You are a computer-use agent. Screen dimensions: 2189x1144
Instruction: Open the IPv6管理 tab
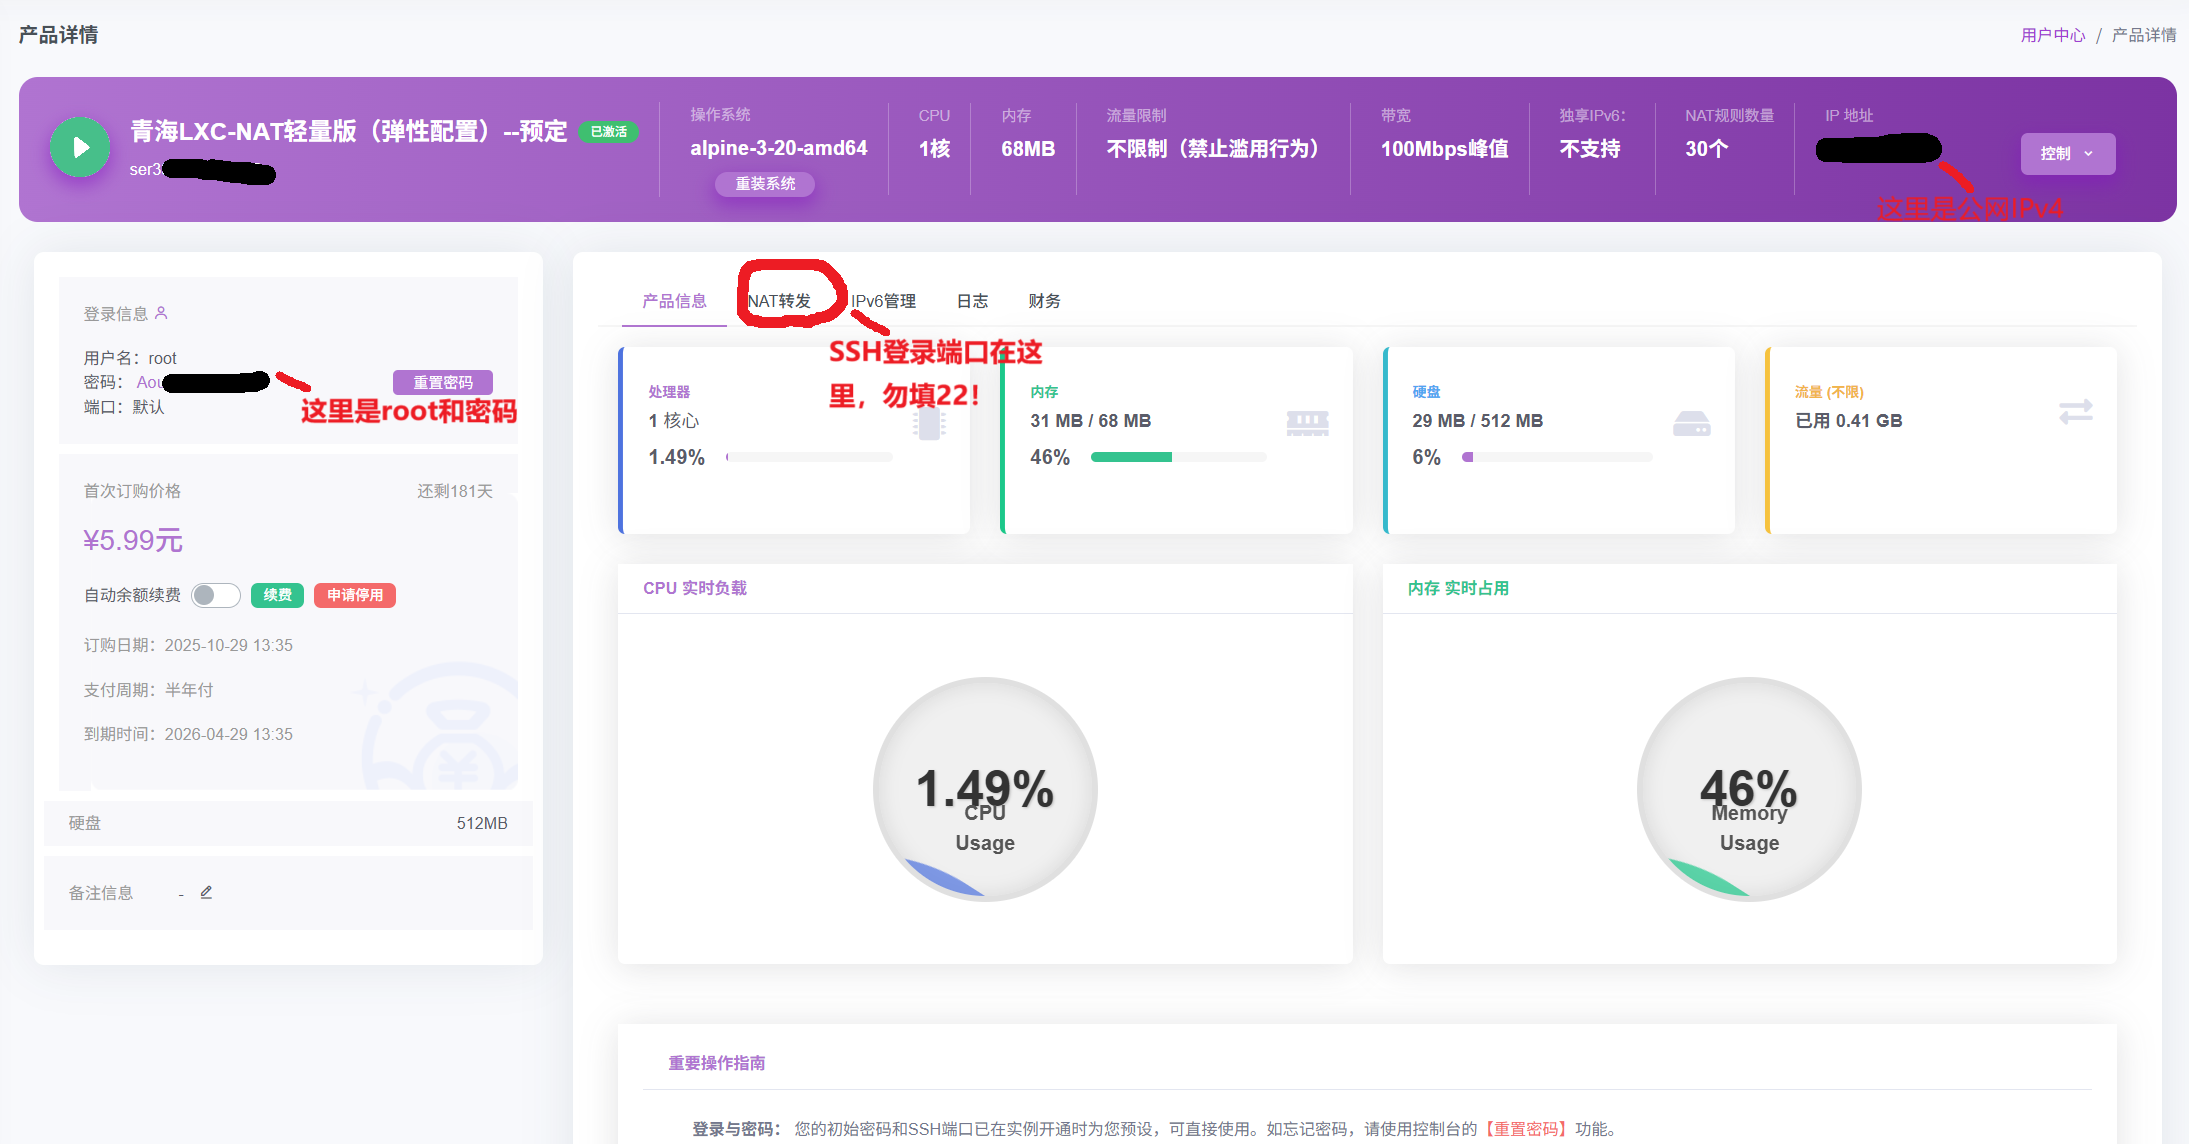click(885, 300)
